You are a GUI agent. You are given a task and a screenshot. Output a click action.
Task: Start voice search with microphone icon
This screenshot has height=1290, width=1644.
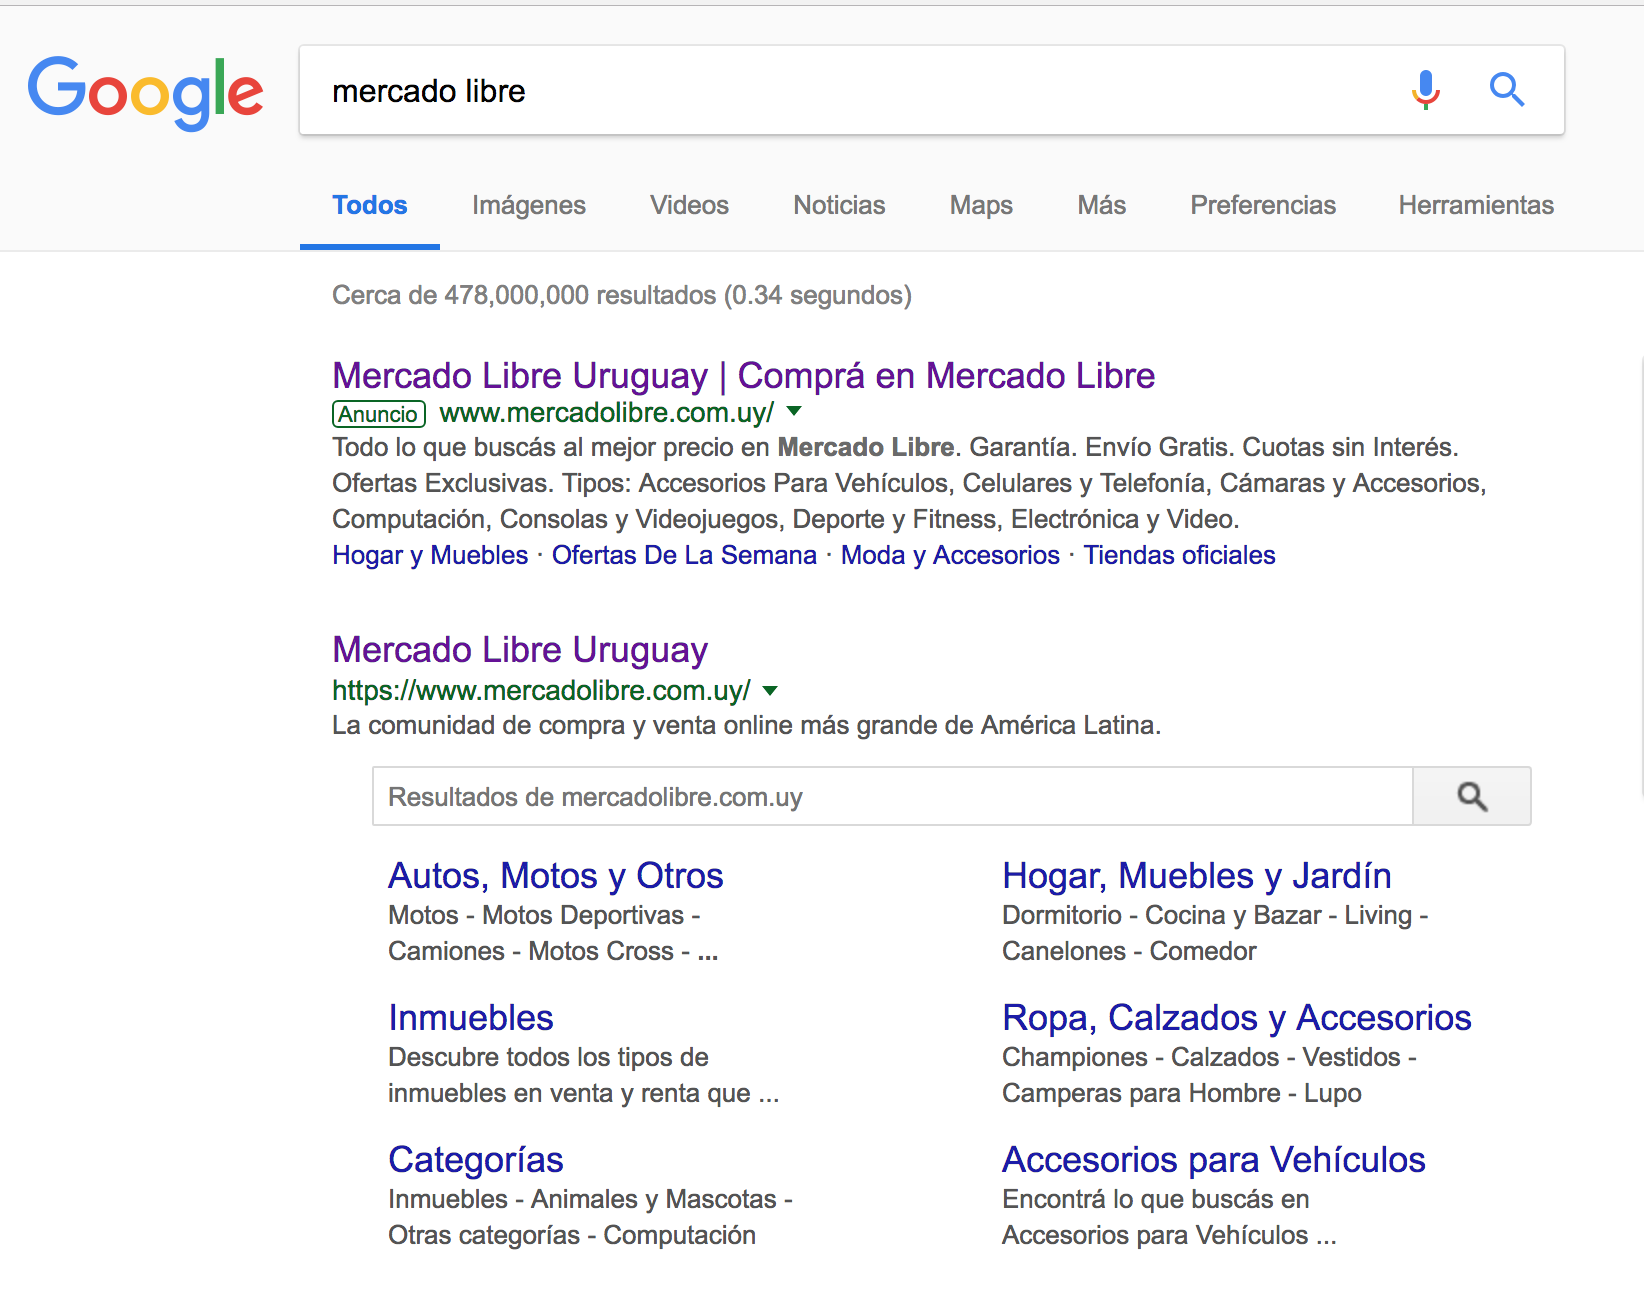tap(1425, 90)
